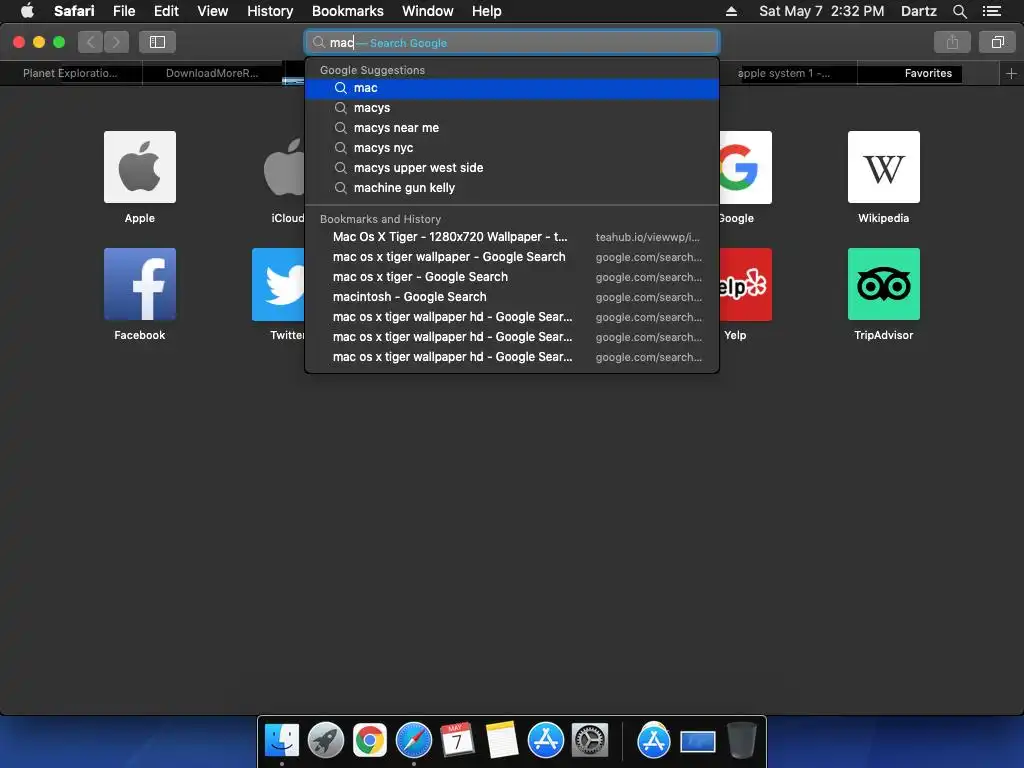Launch Google Chrome from the Dock
Image resolution: width=1024 pixels, height=768 pixels.
point(370,741)
